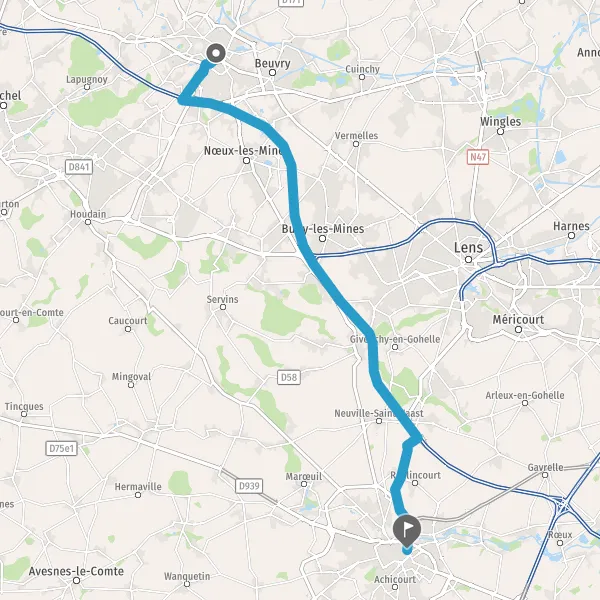The width and height of the screenshot is (600, 600).
Task: Select the N47 road shield
Action: point(478,157)
